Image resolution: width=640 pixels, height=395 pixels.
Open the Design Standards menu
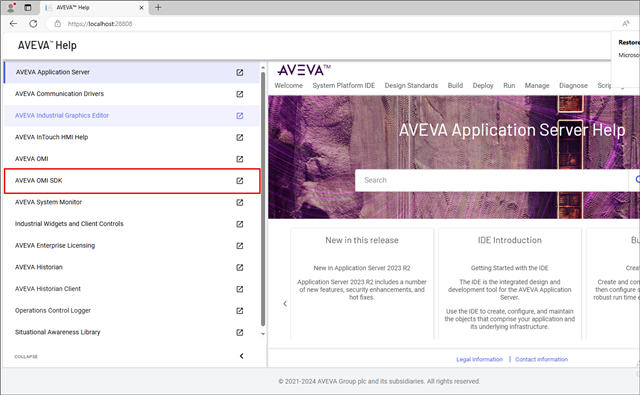coord(411,85)
